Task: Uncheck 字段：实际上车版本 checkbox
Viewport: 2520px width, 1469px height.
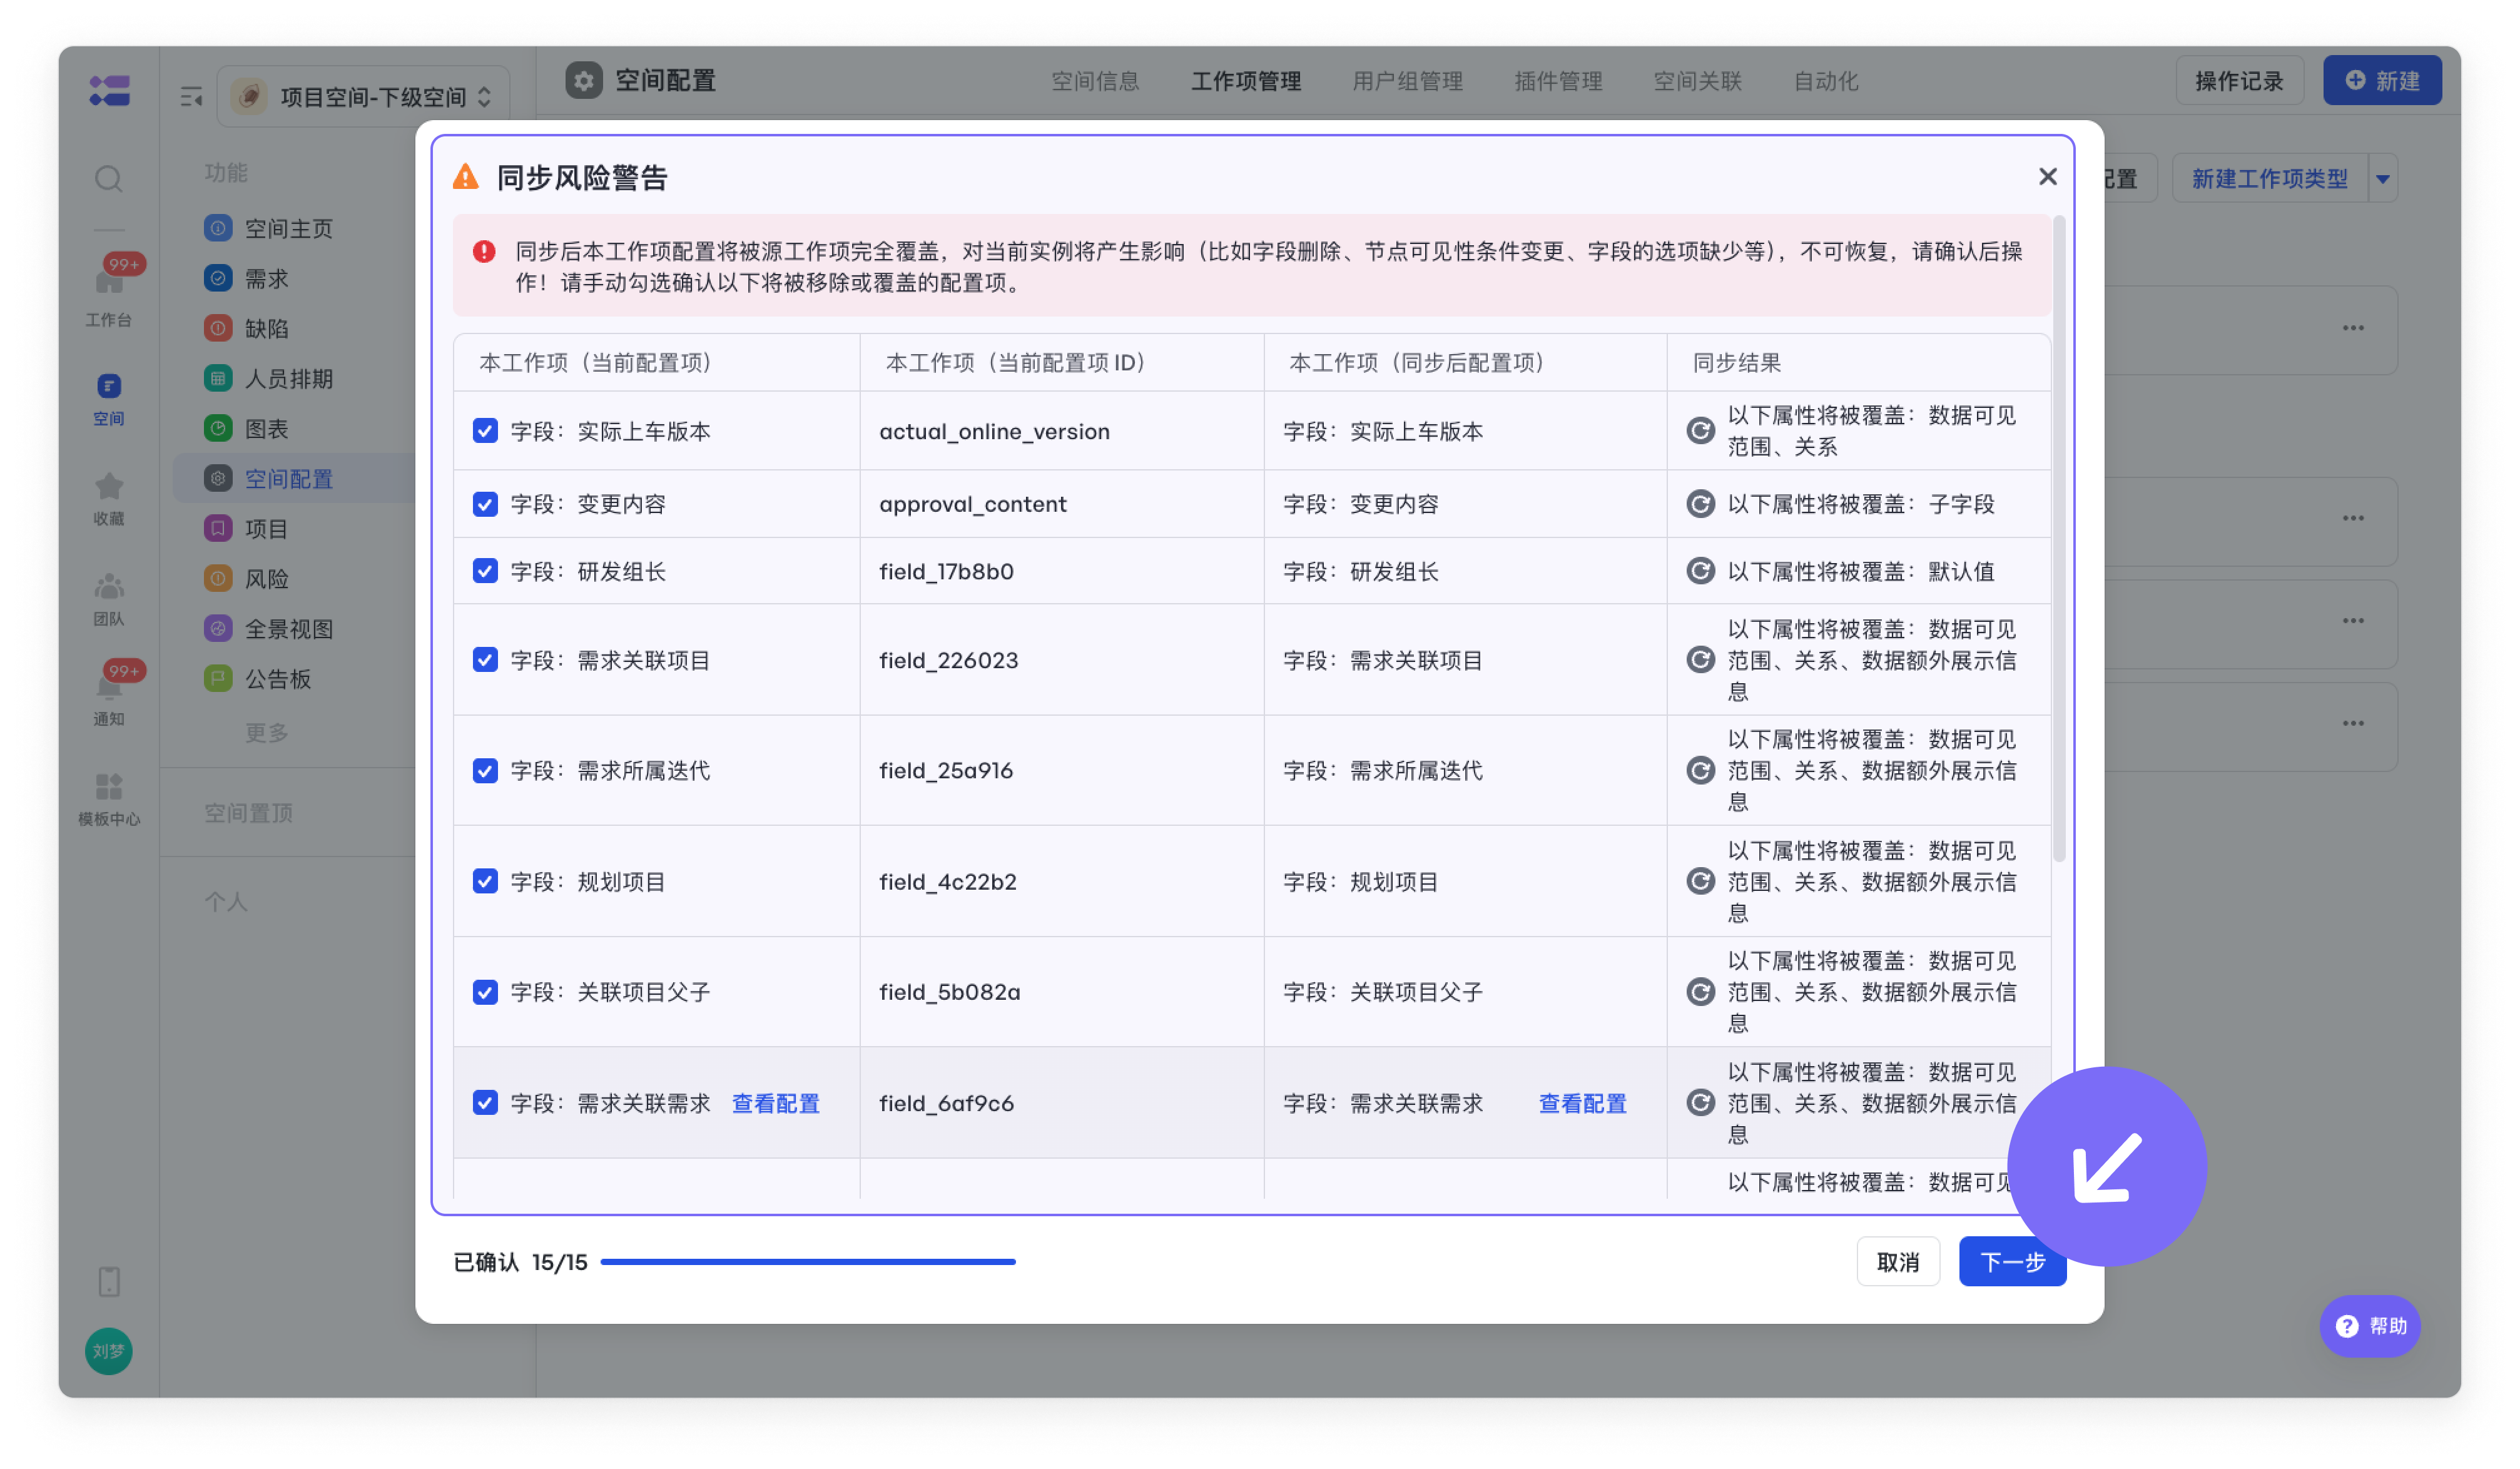Action: click(485, 431)
